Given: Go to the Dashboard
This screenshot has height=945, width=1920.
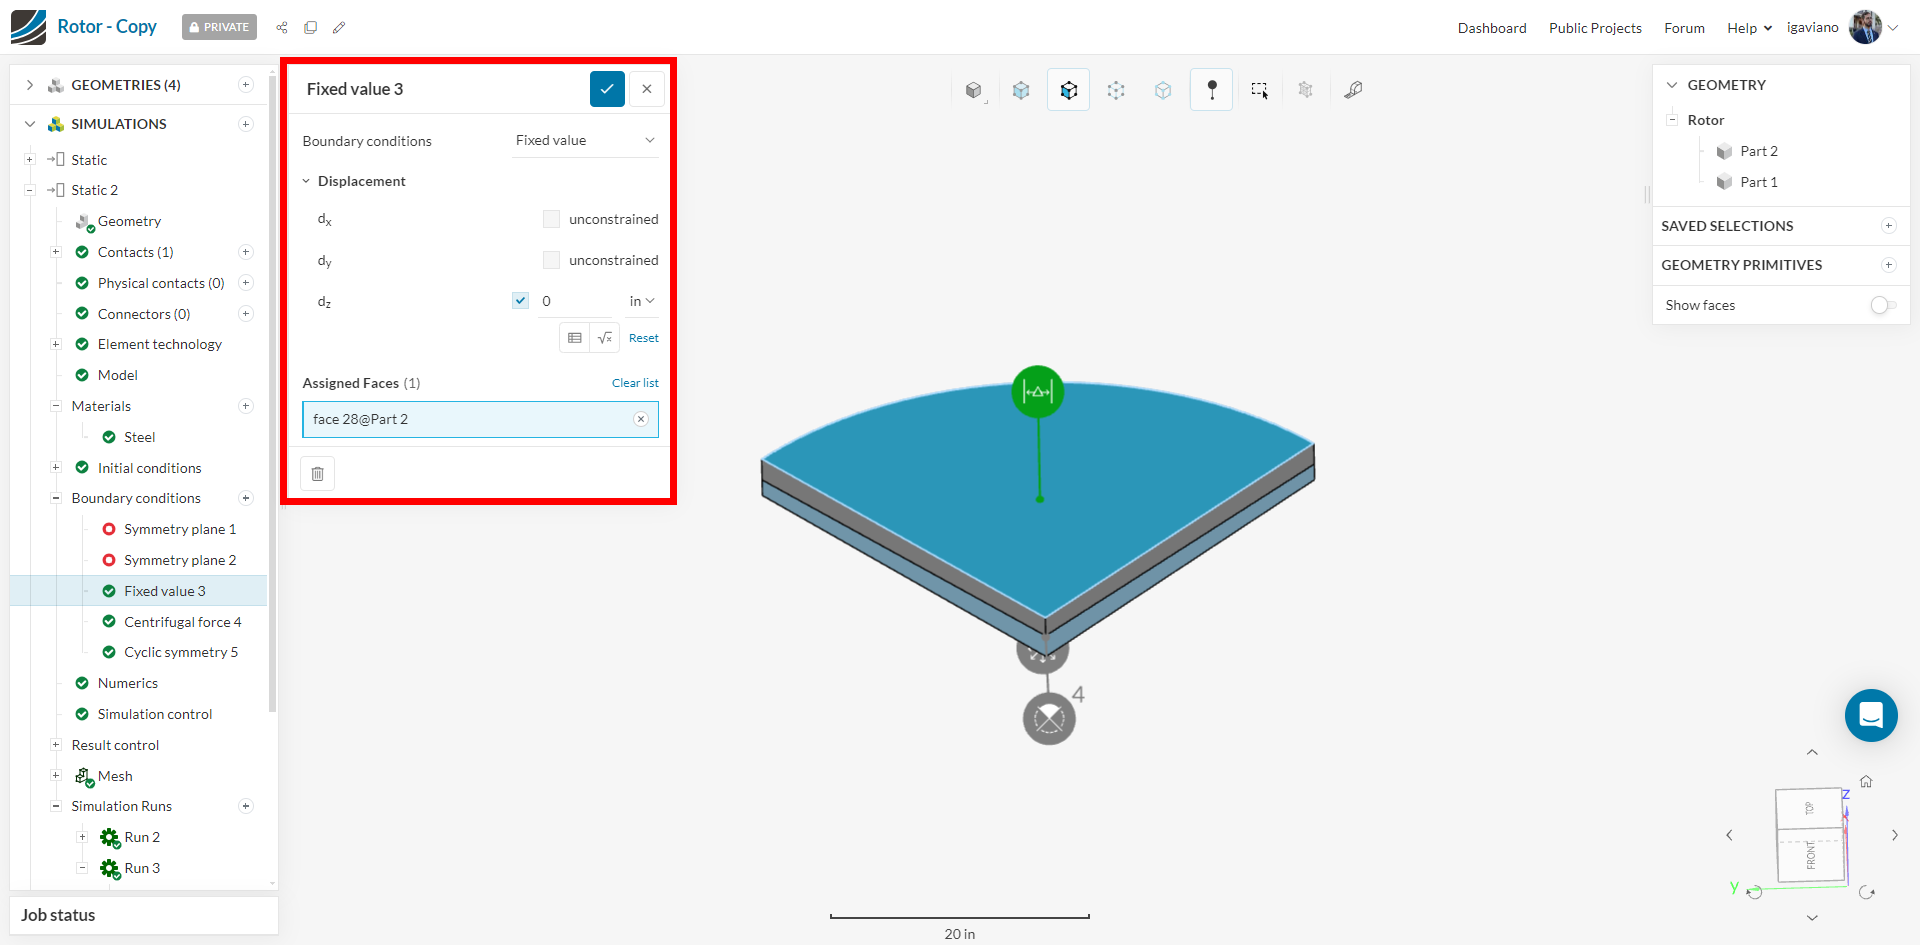Looking at the screenshot, I should coord(1492,28).
